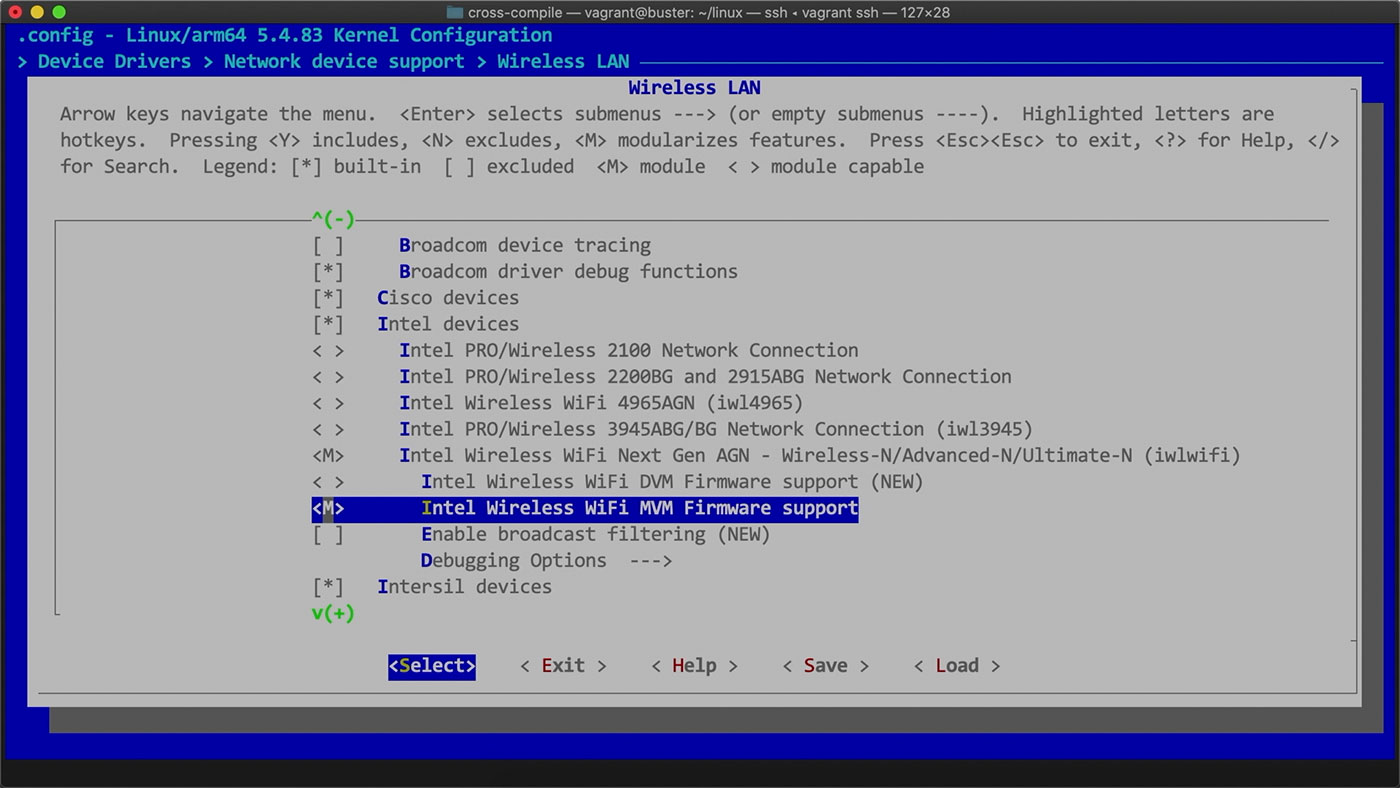The image size is (1400, 788).
Task: Select Intel PRO/Wireless 2200BG and 2915ABG label
Action: click(x=705, y=376)
